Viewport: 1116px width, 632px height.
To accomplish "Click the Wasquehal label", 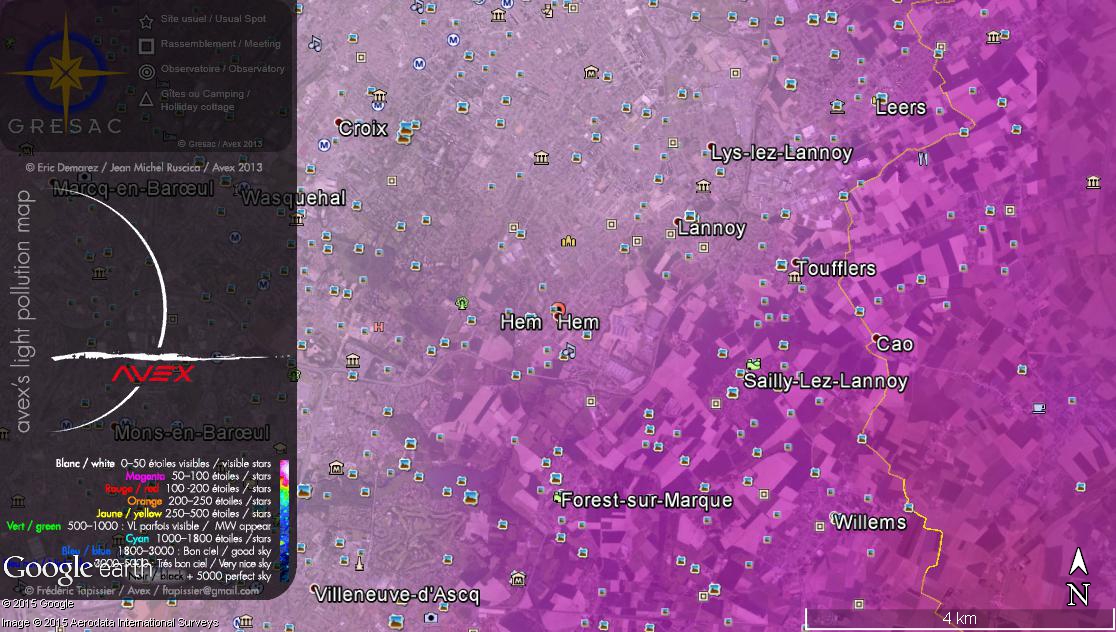I will tap(293, 197).
